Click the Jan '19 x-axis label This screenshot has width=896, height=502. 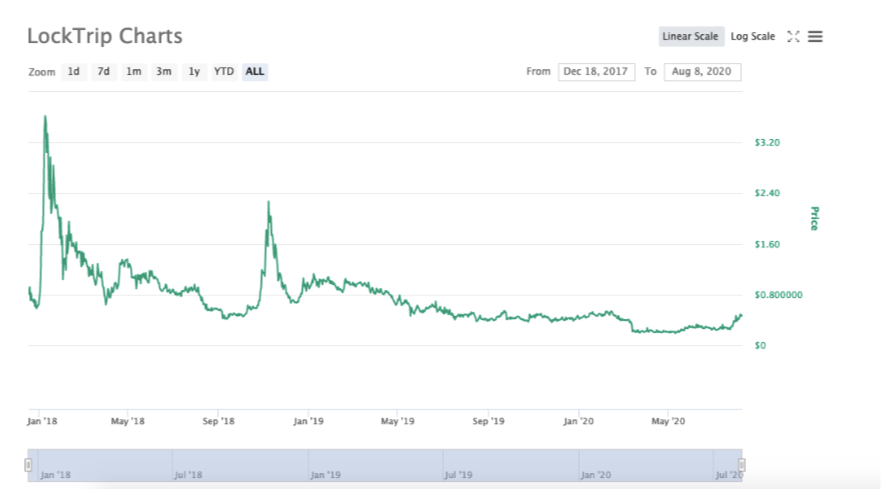[x=308, y=421]
